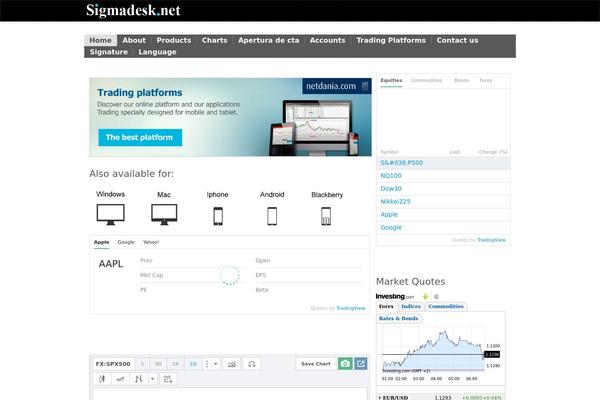Switch to Indices tab in Investing widget
Image resolution: width=600 pixels, height=400 pixels.
click(x=411, y=307)
